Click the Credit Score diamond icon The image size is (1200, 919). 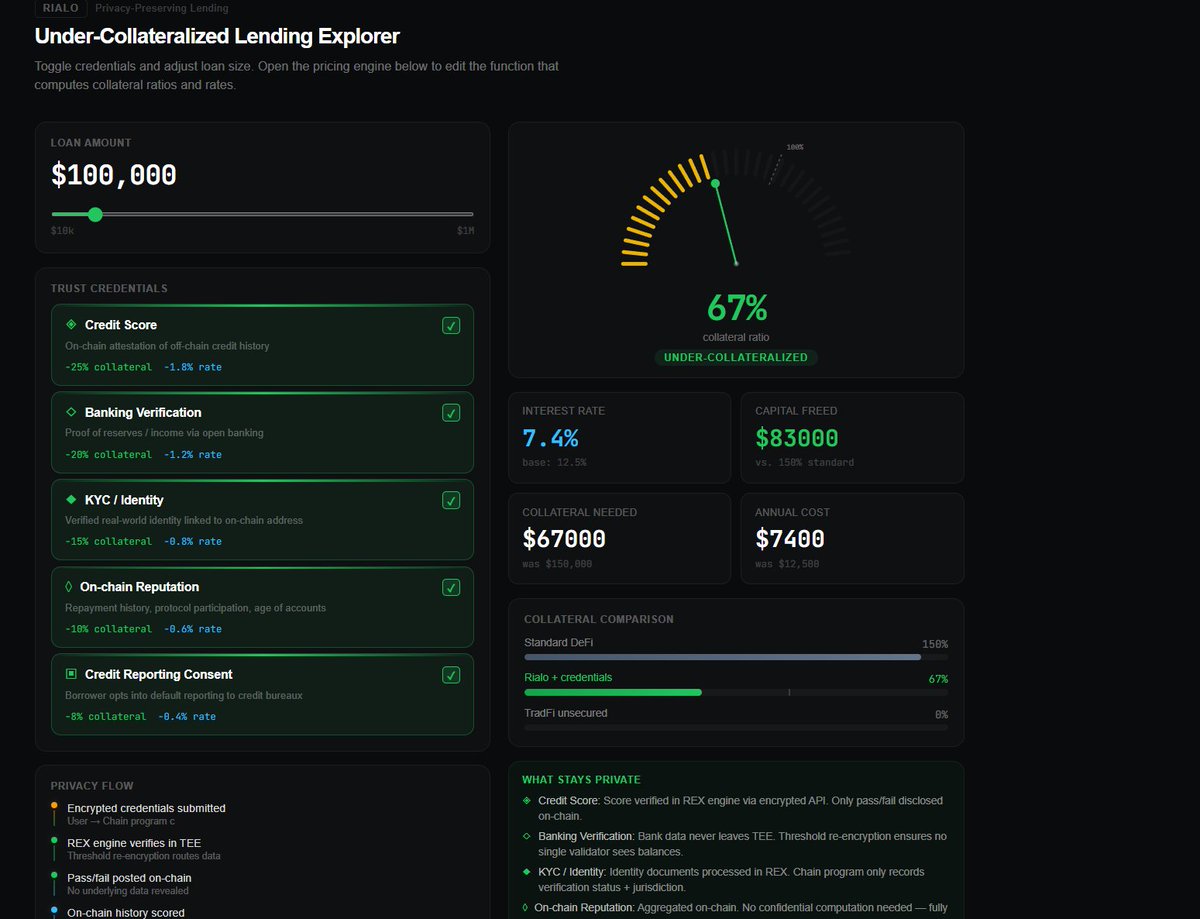click(x=71, y=325)
